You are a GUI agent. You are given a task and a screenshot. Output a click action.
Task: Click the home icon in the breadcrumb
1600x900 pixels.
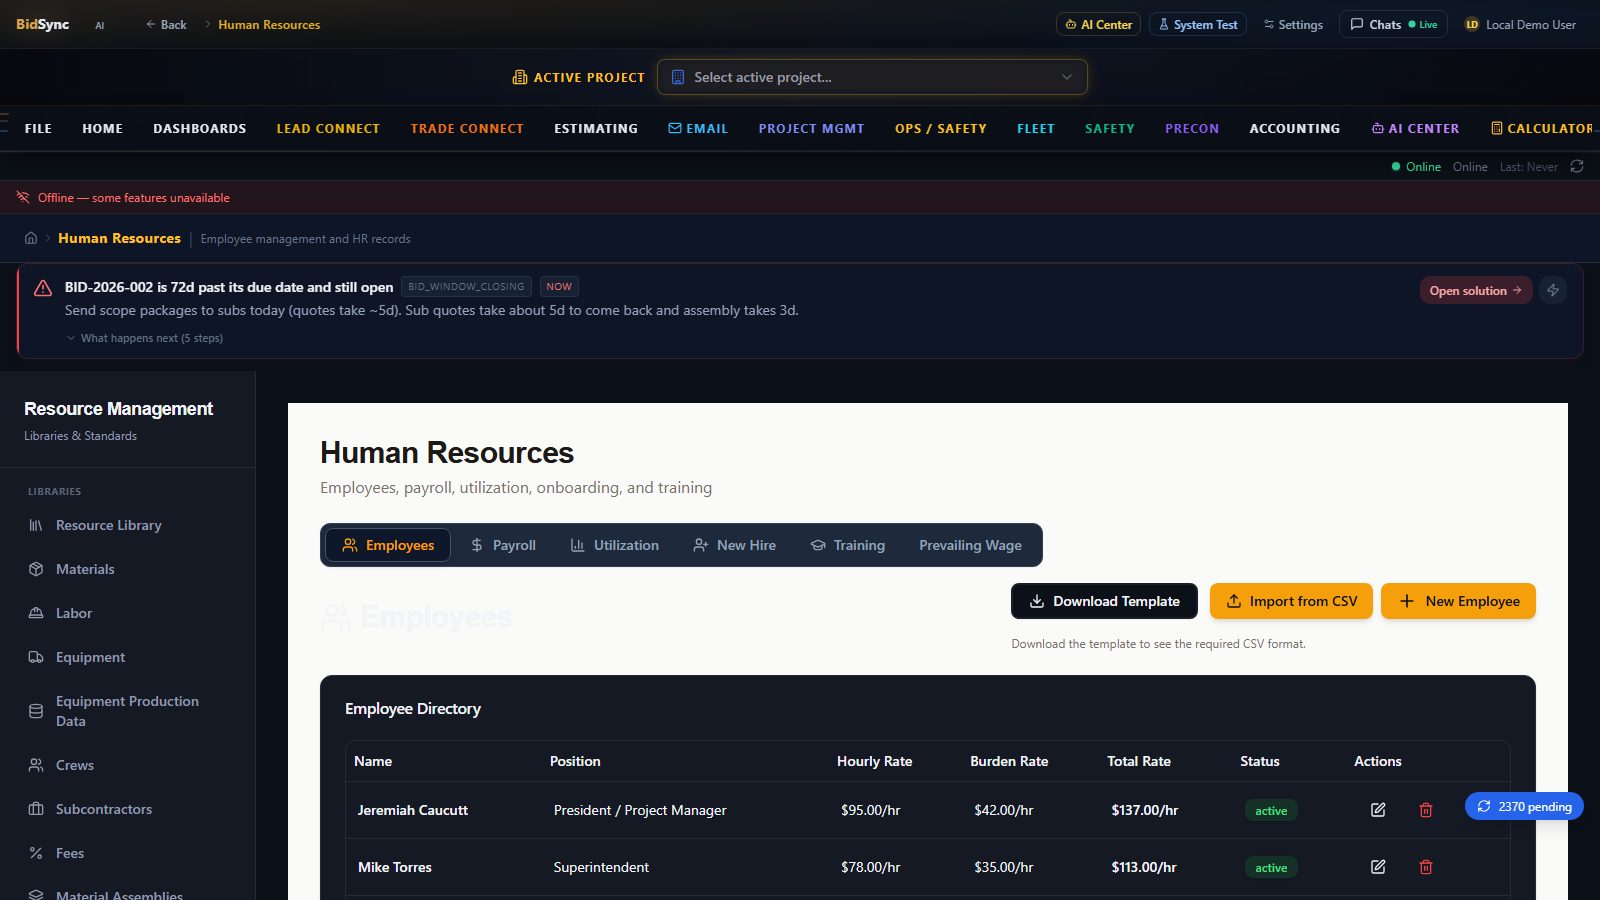31,238
